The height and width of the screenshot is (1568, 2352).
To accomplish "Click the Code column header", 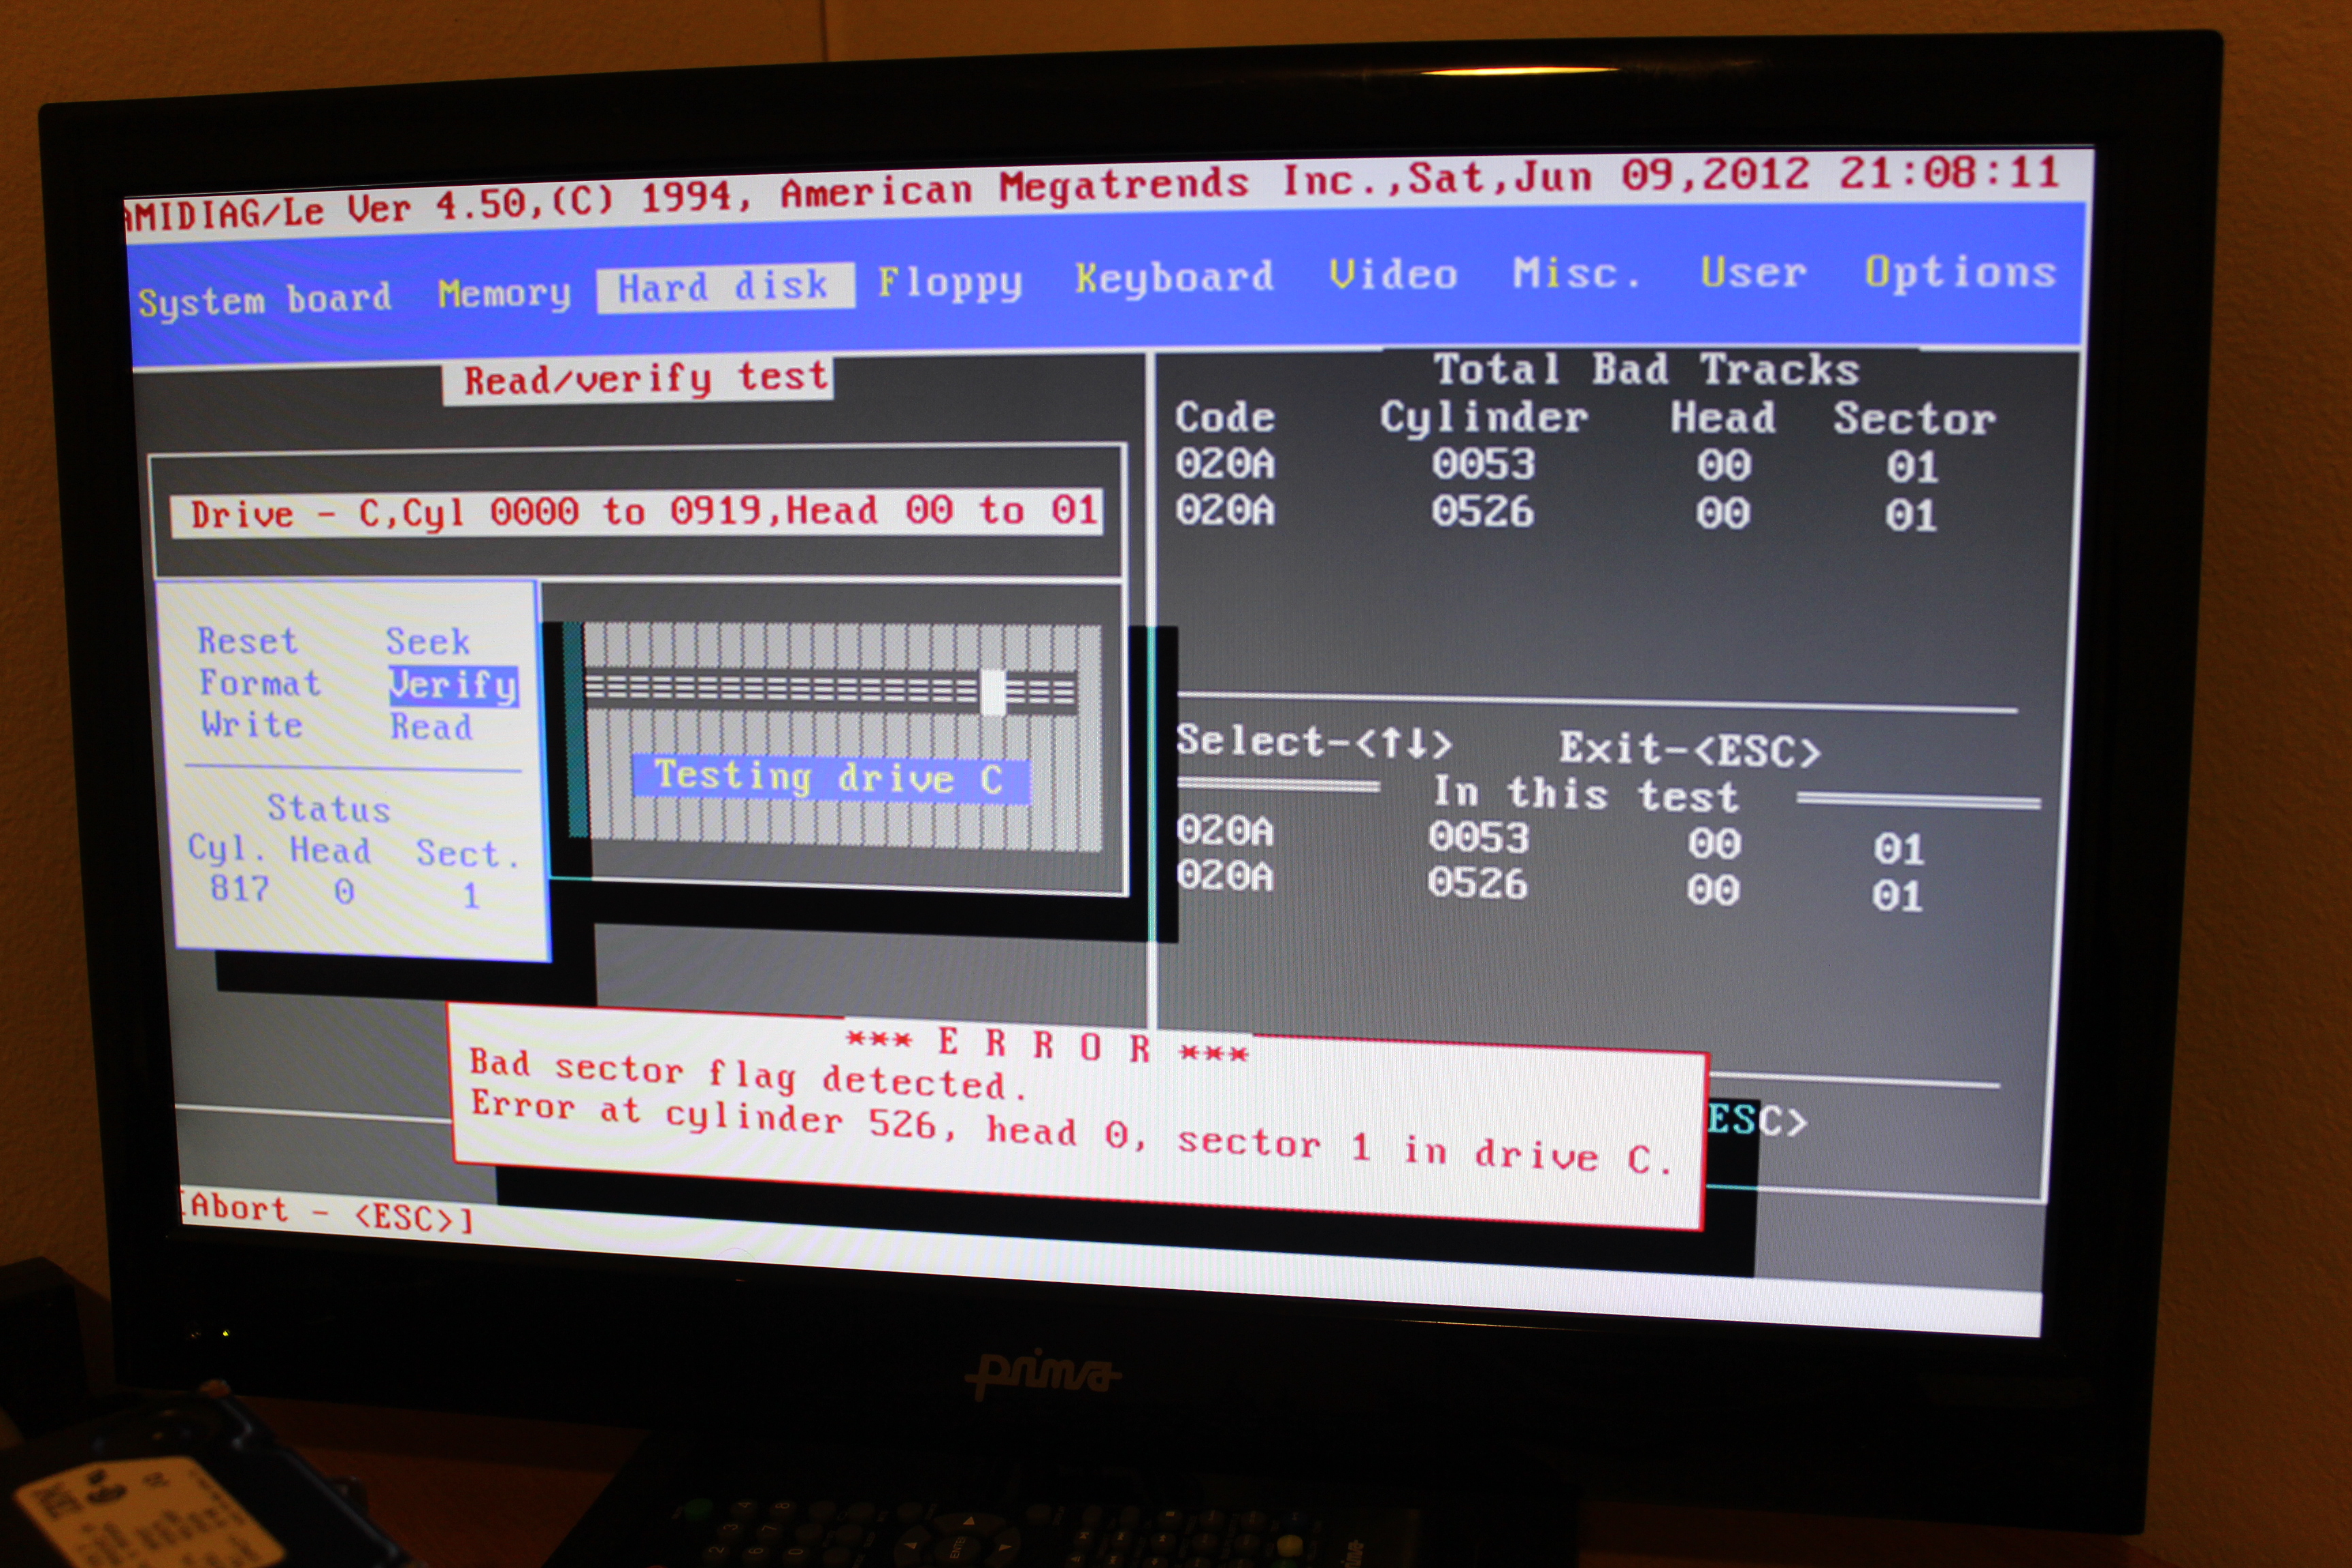I will 1225,417.
